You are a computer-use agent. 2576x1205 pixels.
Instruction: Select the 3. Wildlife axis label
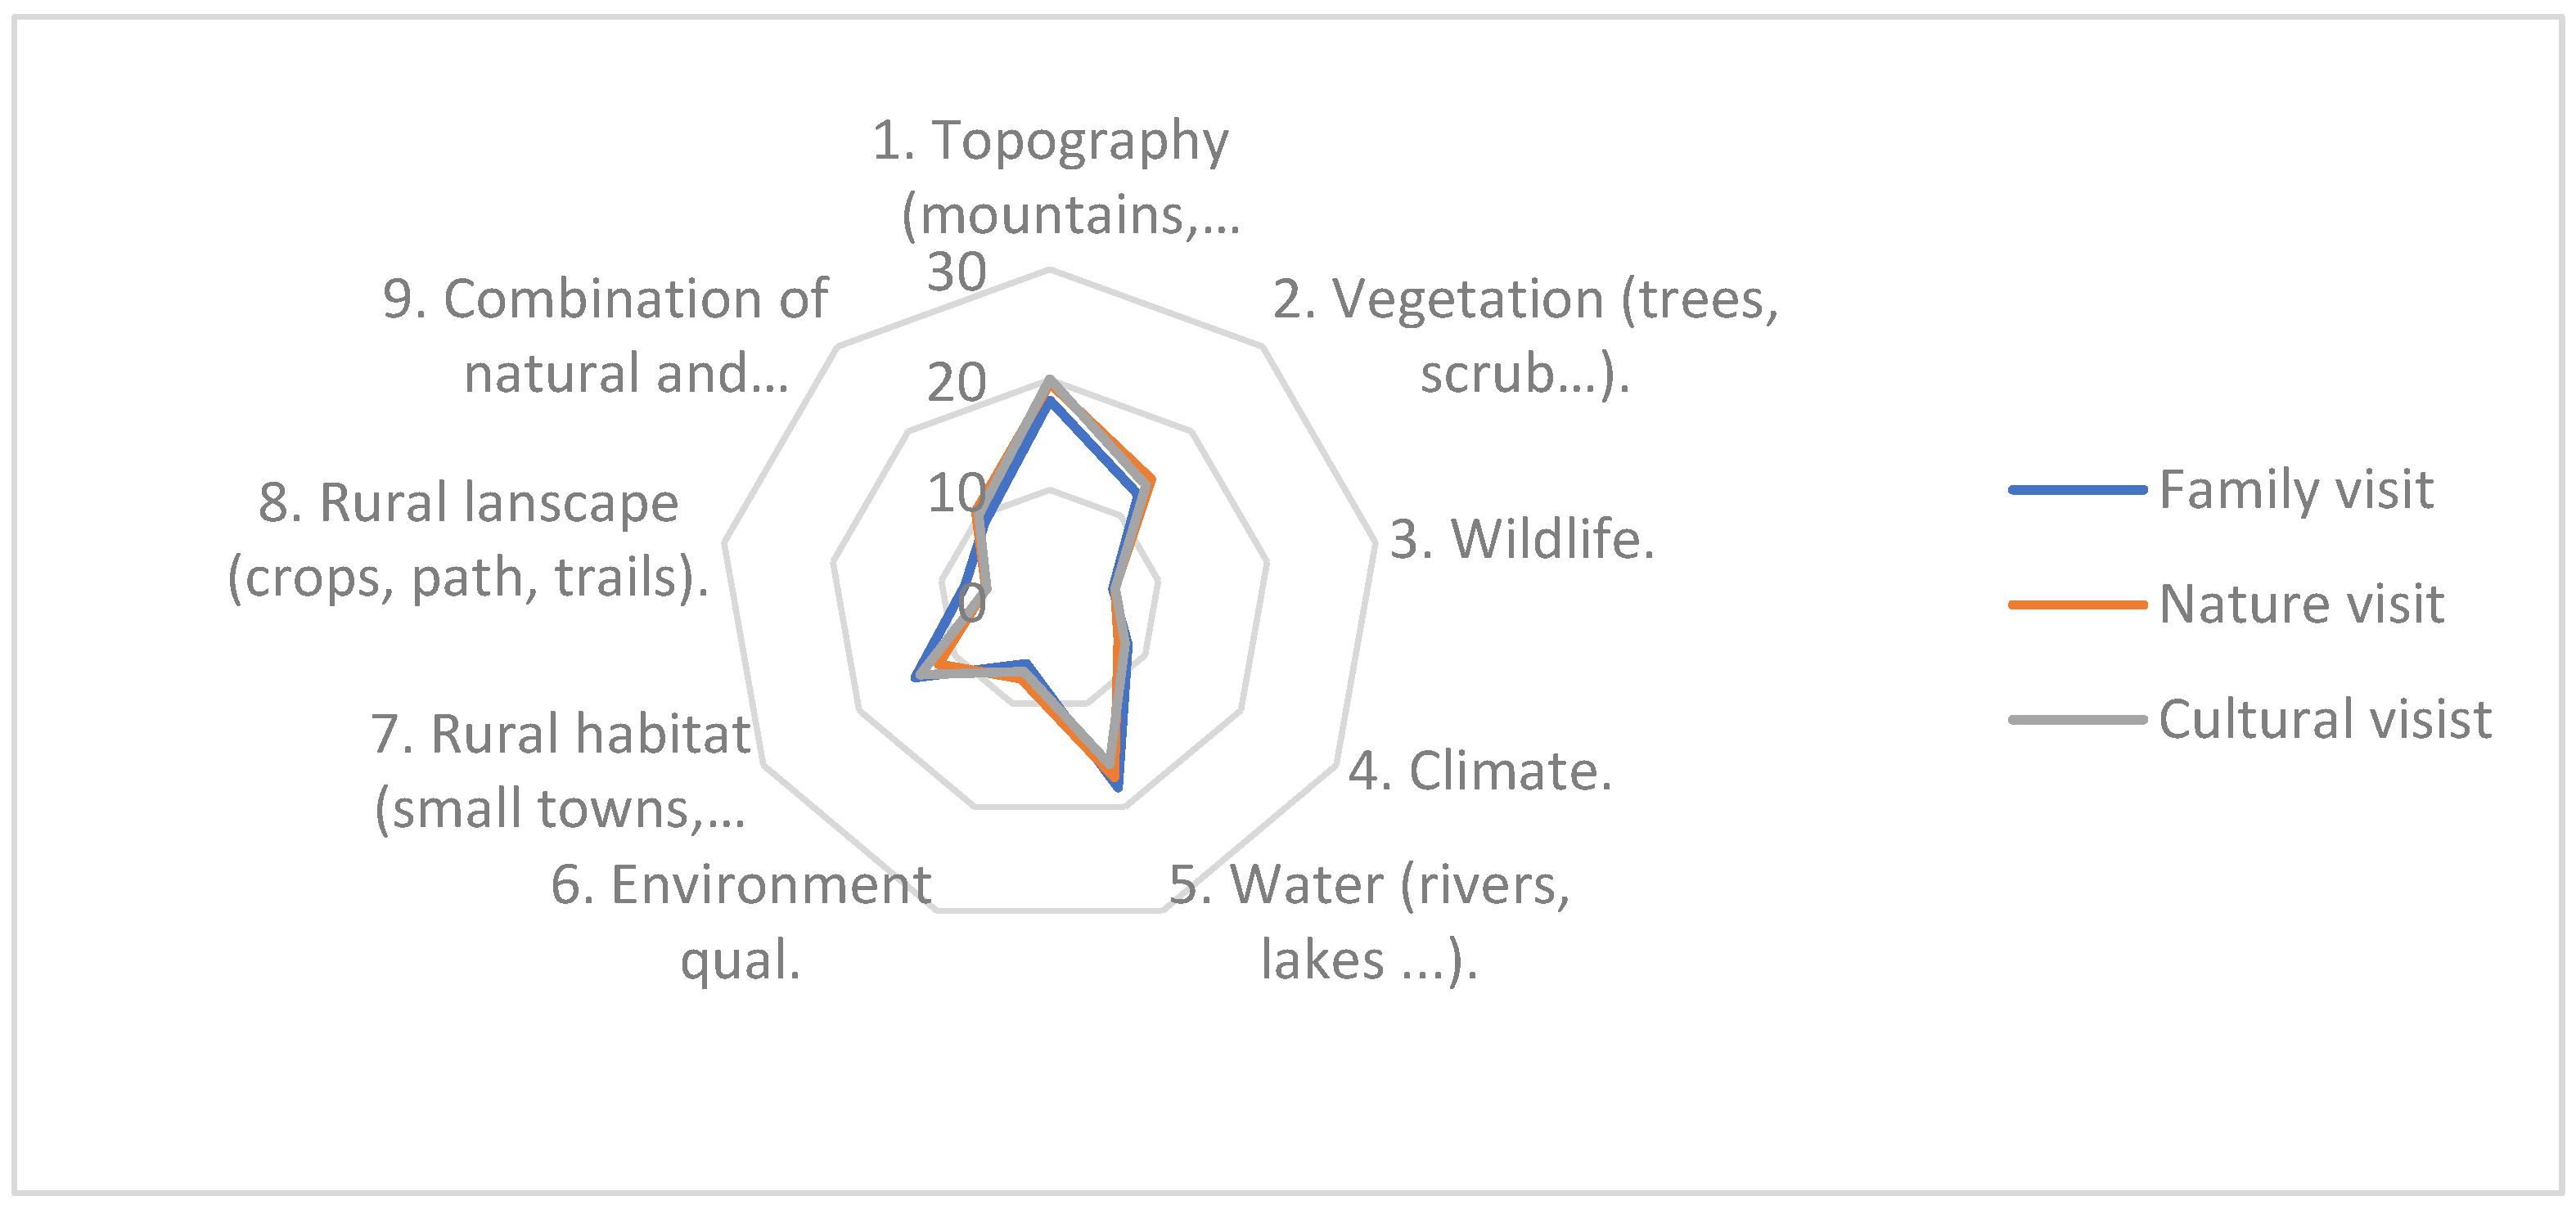pos(1522,539)
